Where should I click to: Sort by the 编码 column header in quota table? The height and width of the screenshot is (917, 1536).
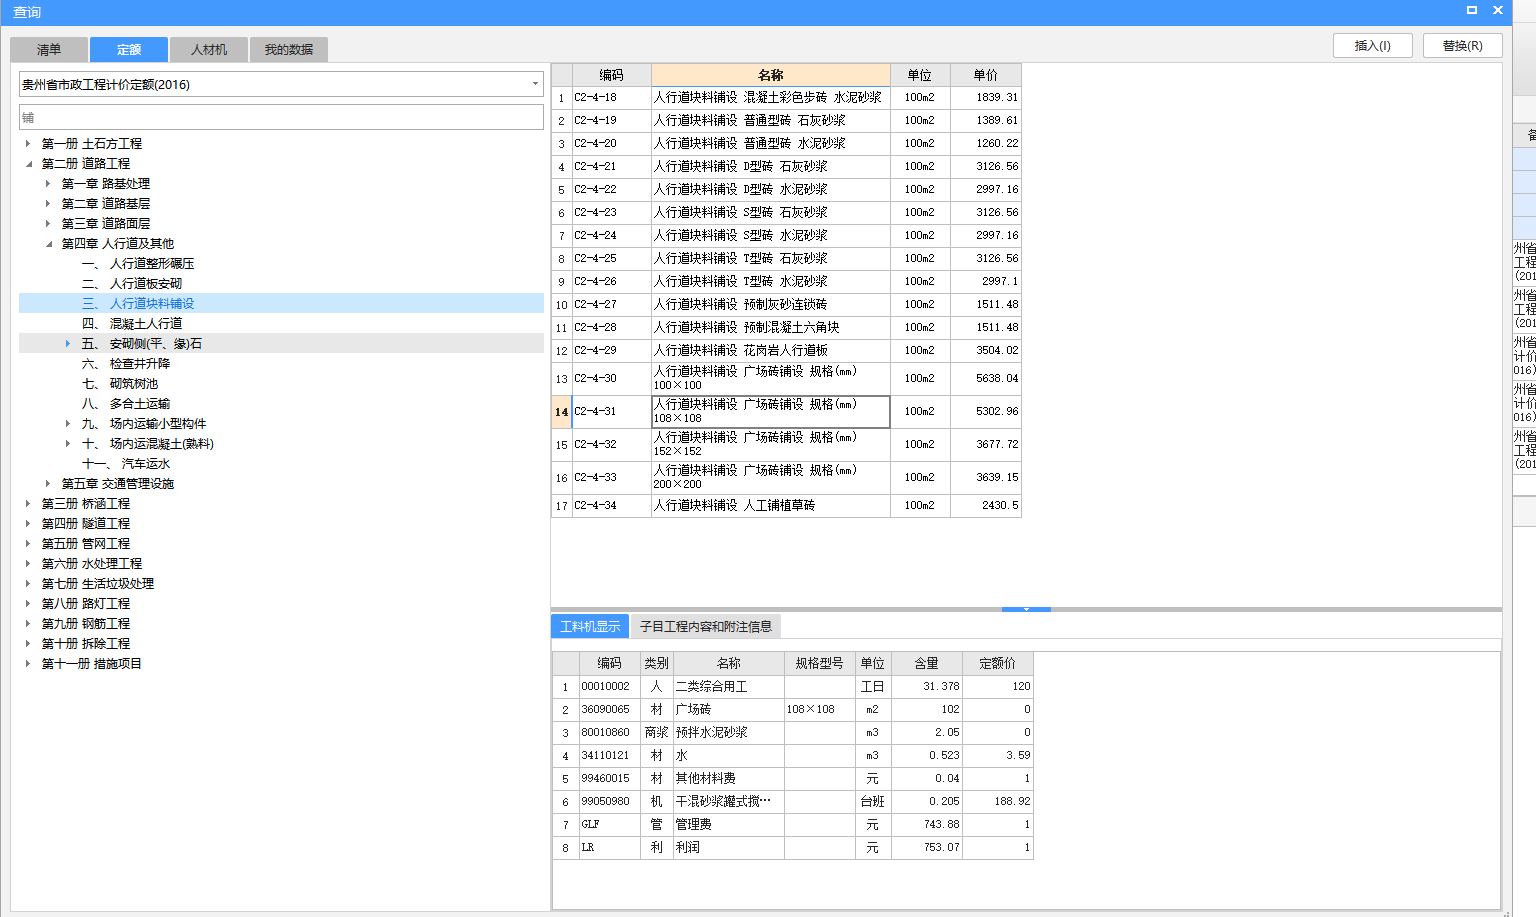click(x=611, y=75)
